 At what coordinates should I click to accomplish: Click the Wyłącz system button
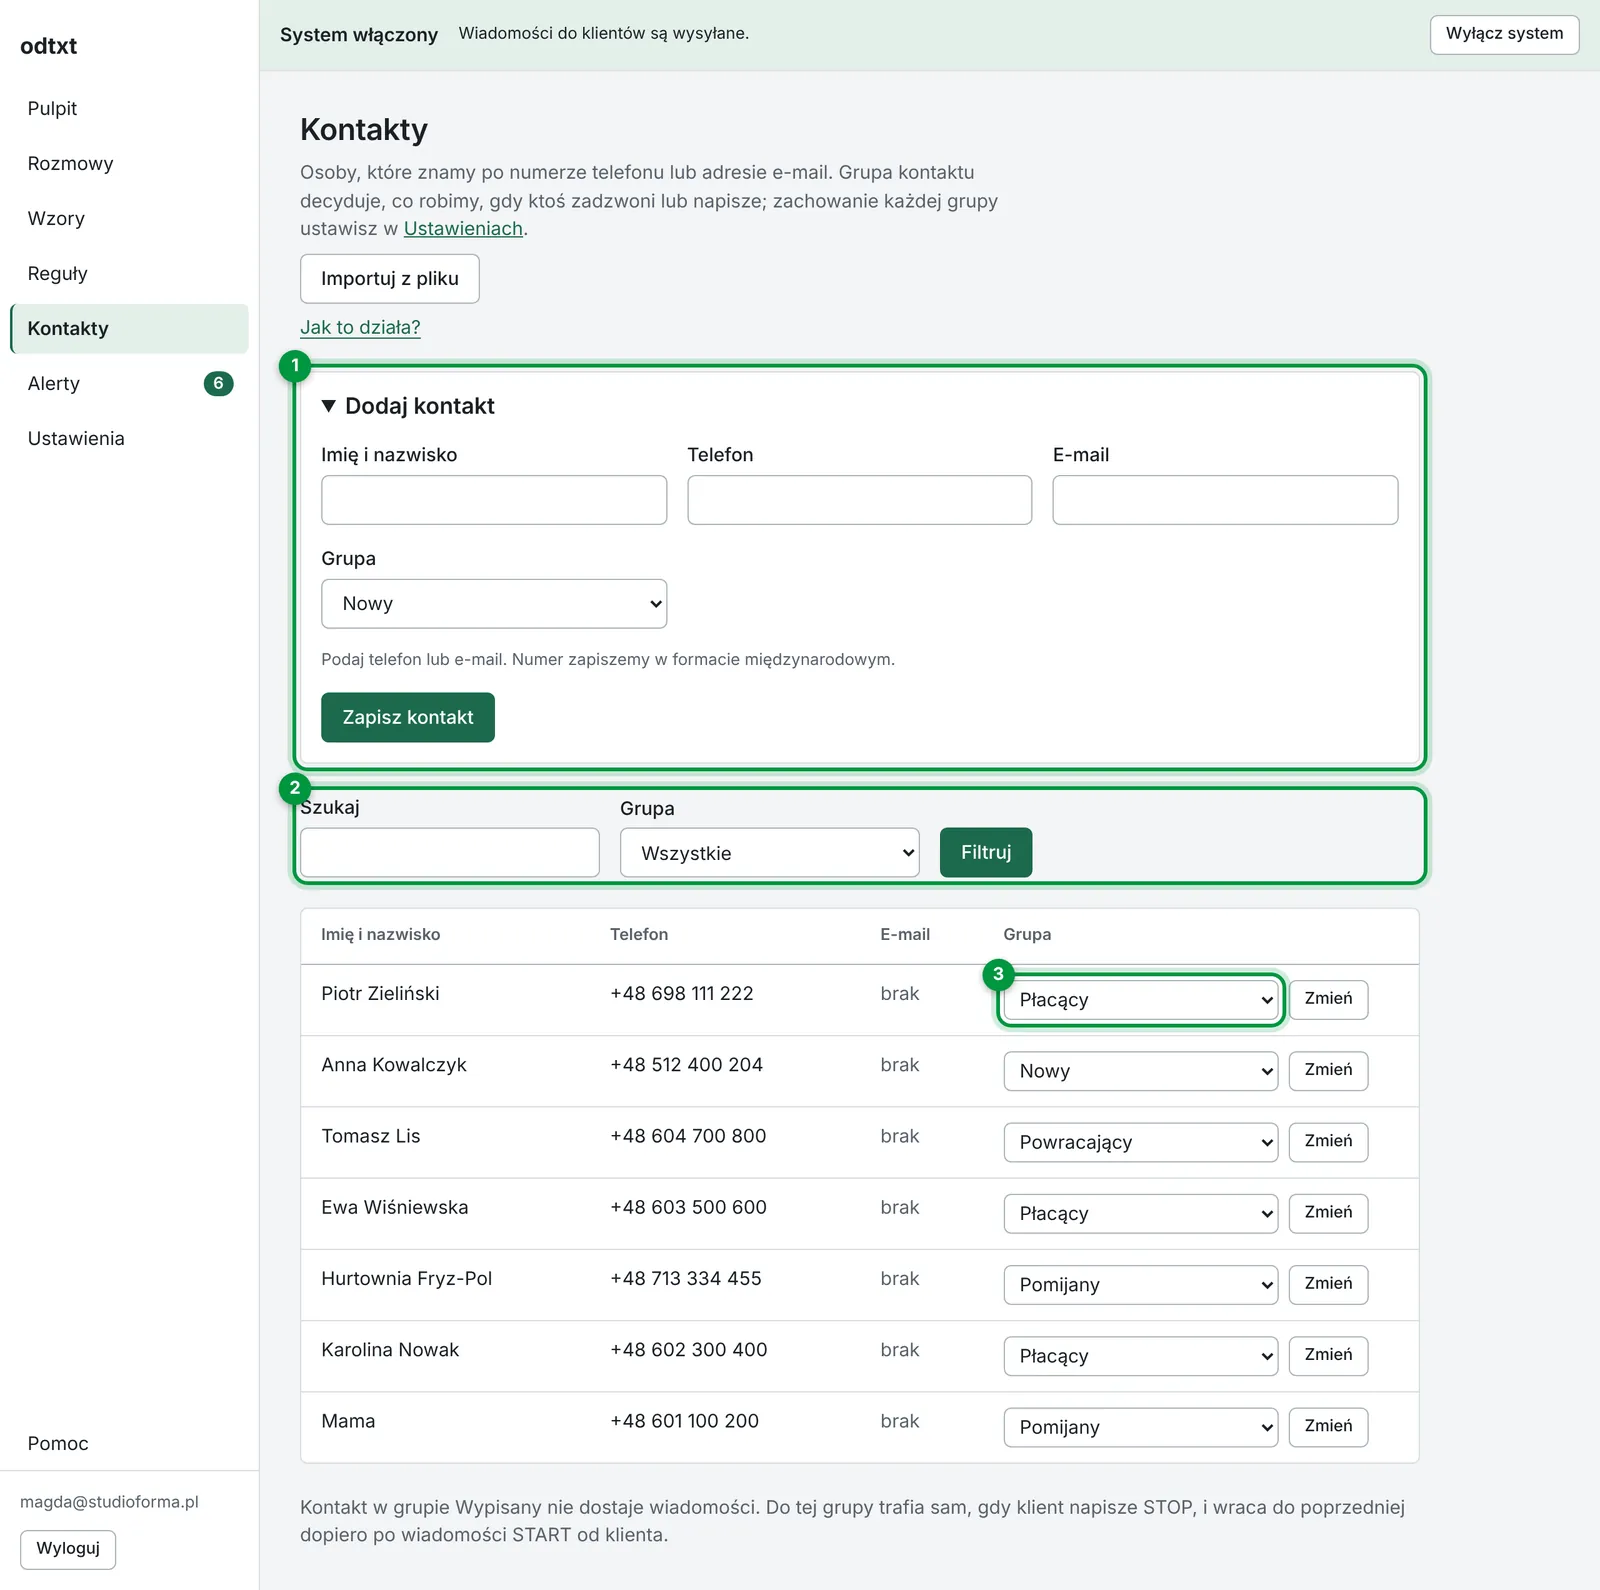point(1504,34)
